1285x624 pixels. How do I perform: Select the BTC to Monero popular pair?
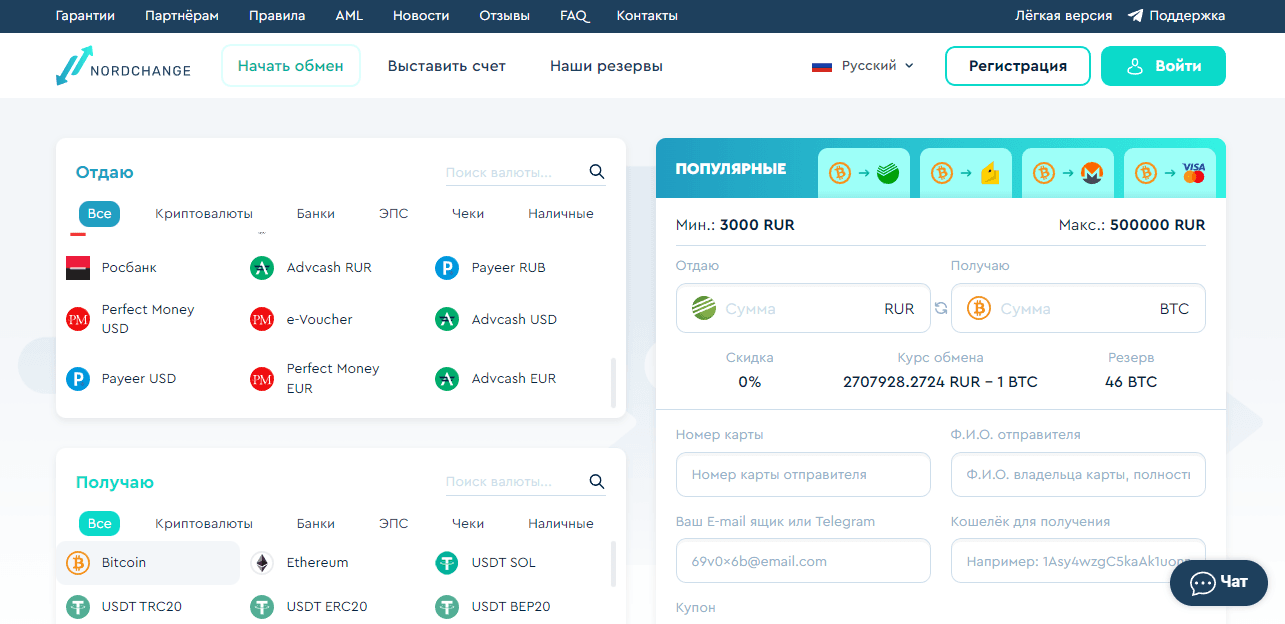pyautogui.click(x=1067, y=172)
